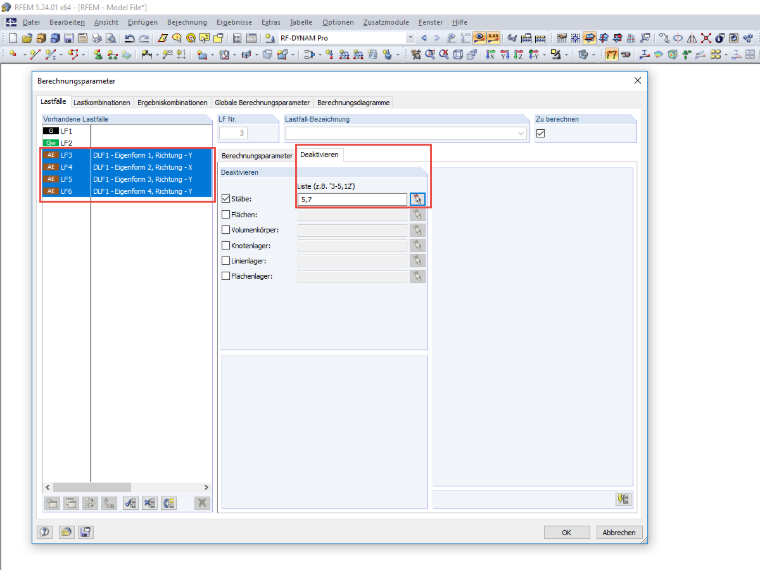The image size is (760, 570).
Task: Click the select-all load cases icon
Action: pos(130,503)
